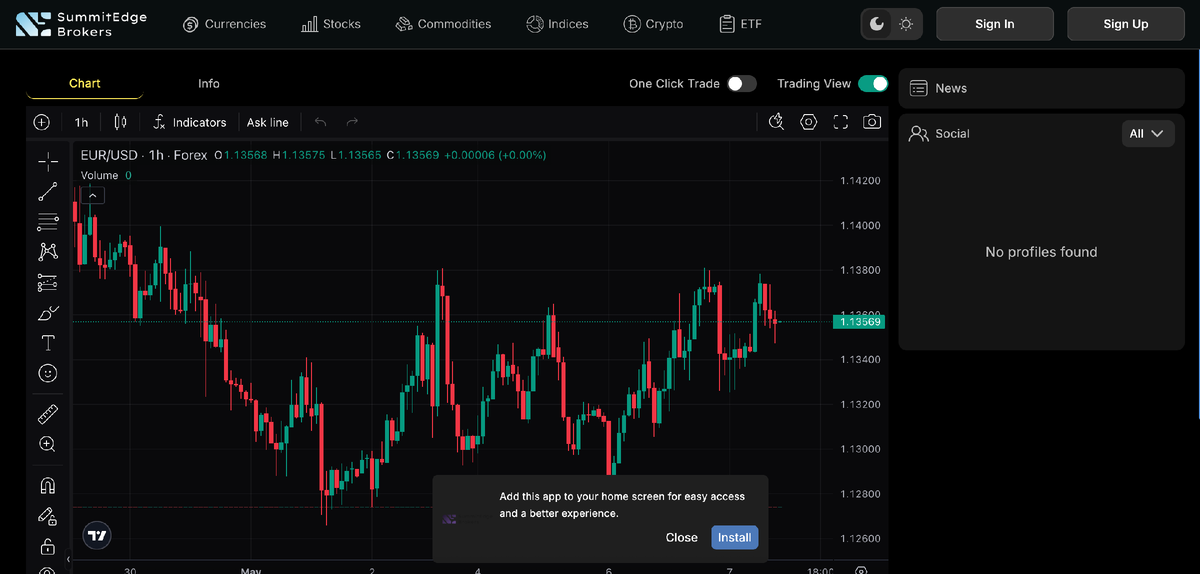This screenshot has height=574, width=1200.
Task: Click the 1.14000 price axis label
Action: point(860,226)
